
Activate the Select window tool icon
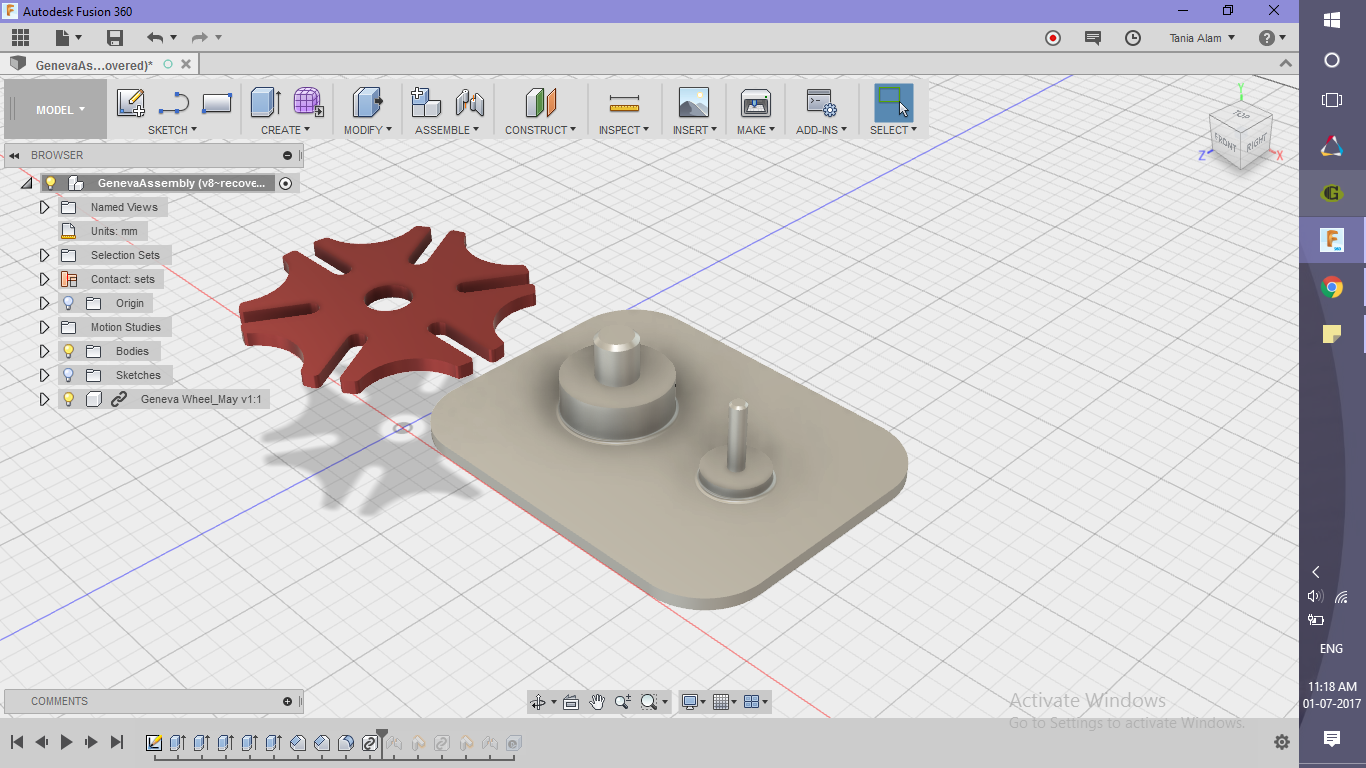(x=894, y=103)
